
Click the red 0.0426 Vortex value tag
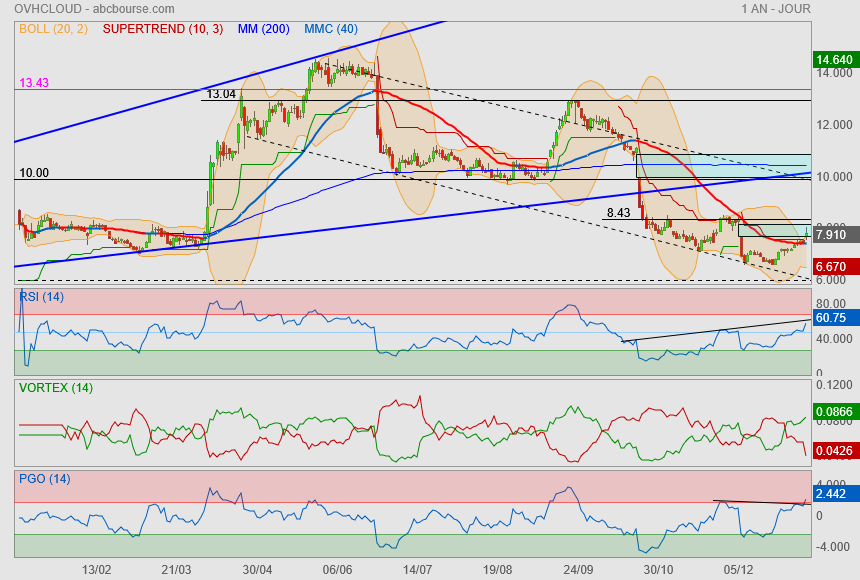click(x=833, y=451)
